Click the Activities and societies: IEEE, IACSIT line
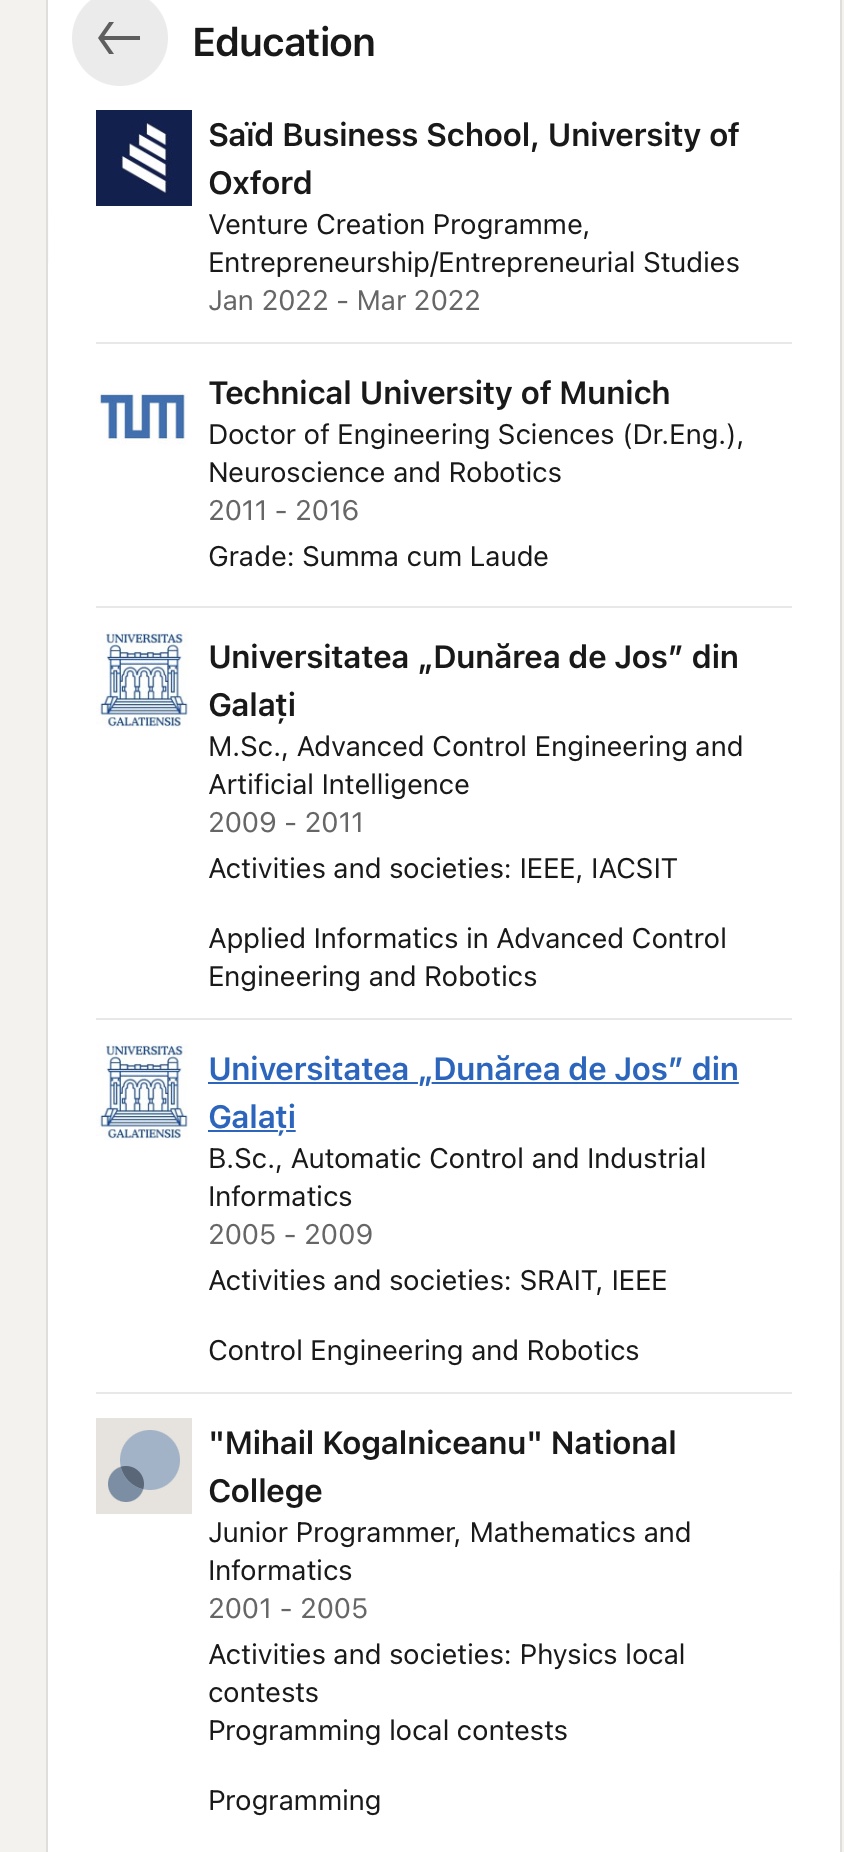 443,868
